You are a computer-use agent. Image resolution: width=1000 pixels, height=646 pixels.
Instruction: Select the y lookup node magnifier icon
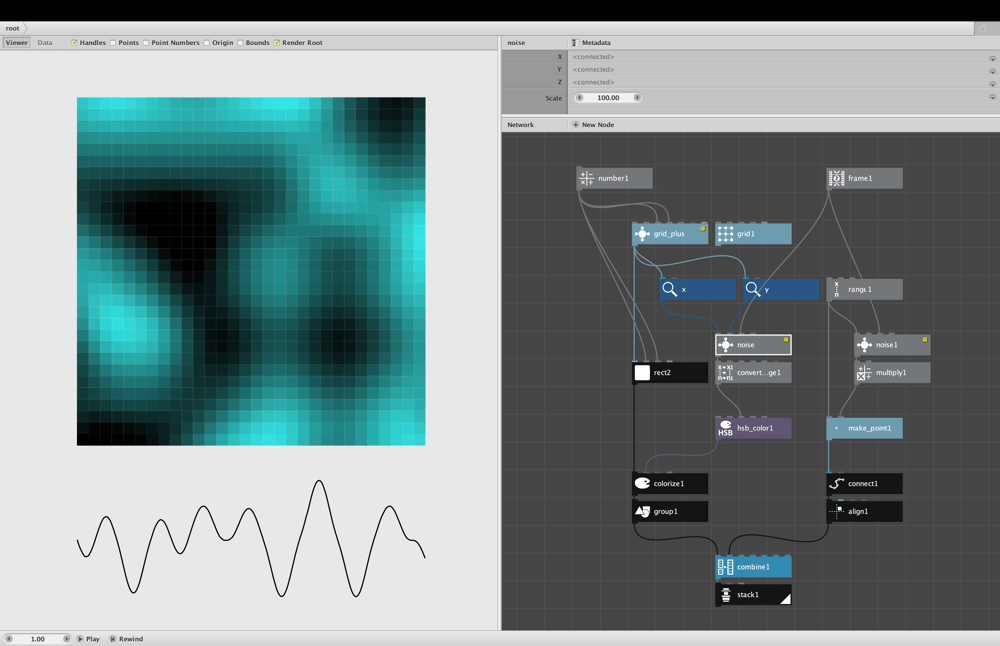click(x=753, y=290)
